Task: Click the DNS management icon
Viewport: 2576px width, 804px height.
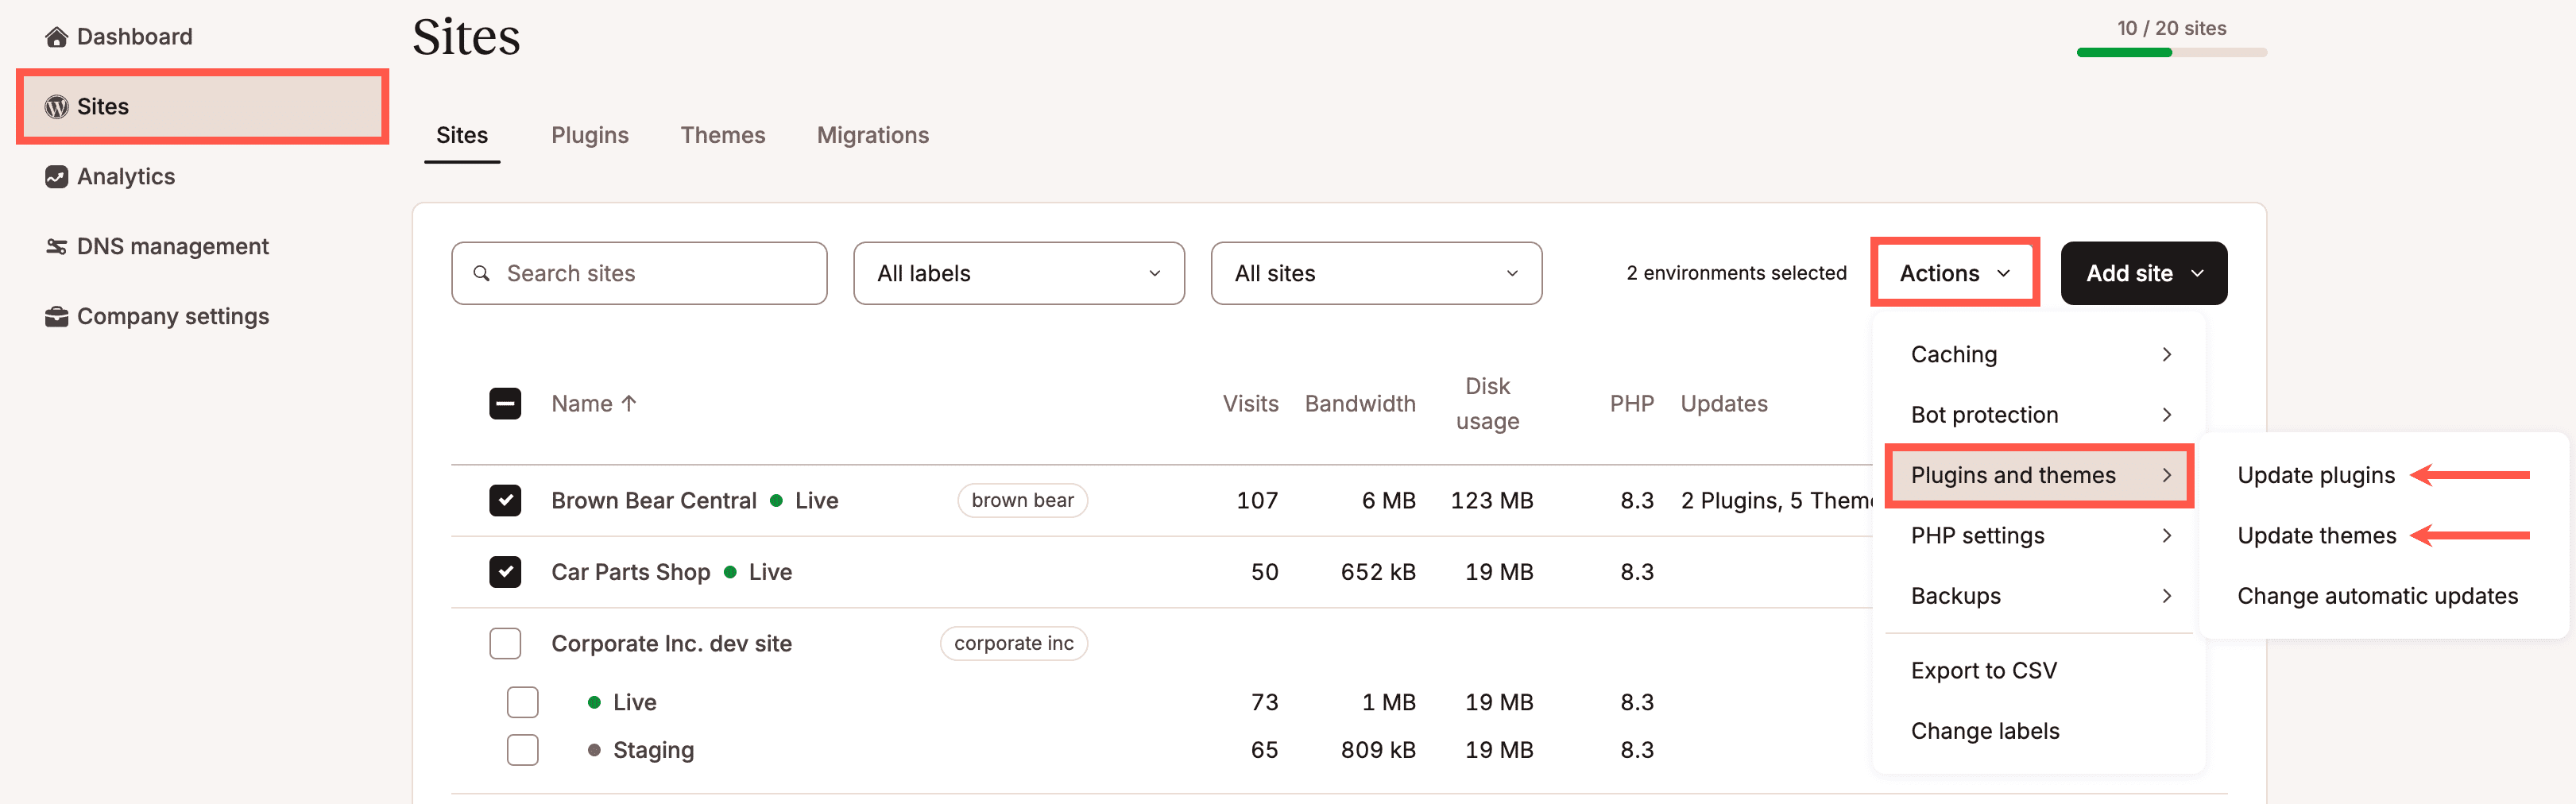Action: point(56,247)
